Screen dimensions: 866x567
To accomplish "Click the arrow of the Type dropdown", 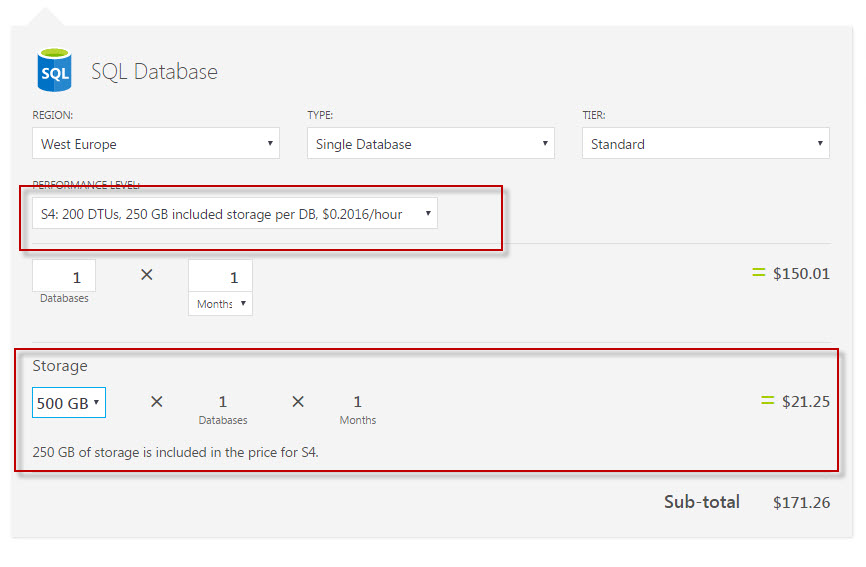I will [545, 144].
